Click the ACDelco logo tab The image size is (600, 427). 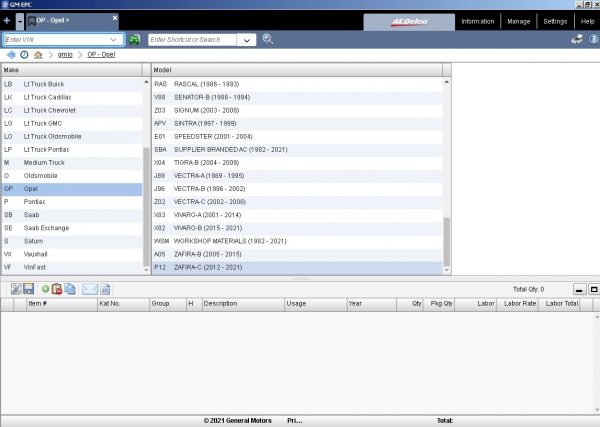click(x=409, y=22)
